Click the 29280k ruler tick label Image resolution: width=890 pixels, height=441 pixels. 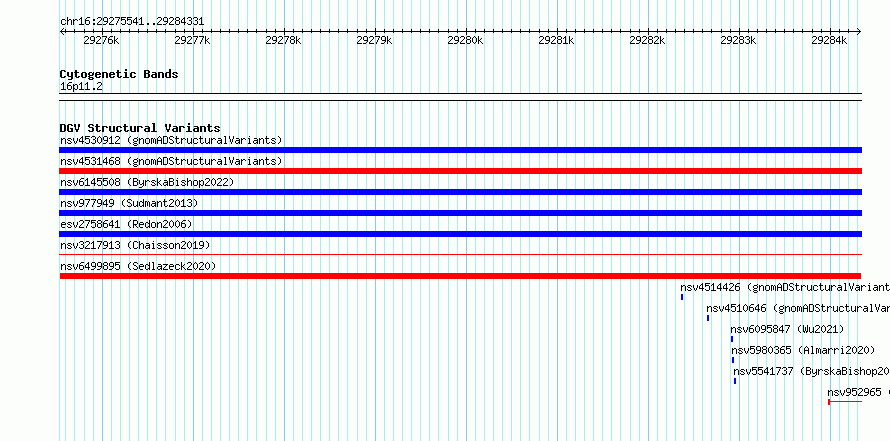tap(465, 40)
